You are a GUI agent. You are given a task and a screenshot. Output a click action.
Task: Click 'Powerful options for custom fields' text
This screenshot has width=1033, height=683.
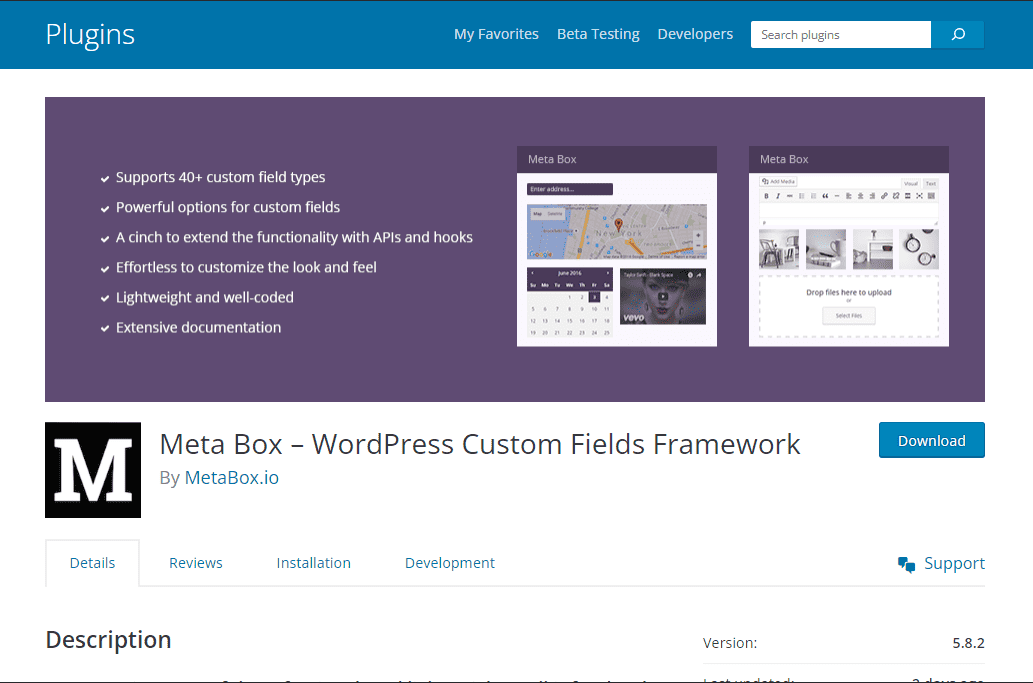[x=228, y=207]
